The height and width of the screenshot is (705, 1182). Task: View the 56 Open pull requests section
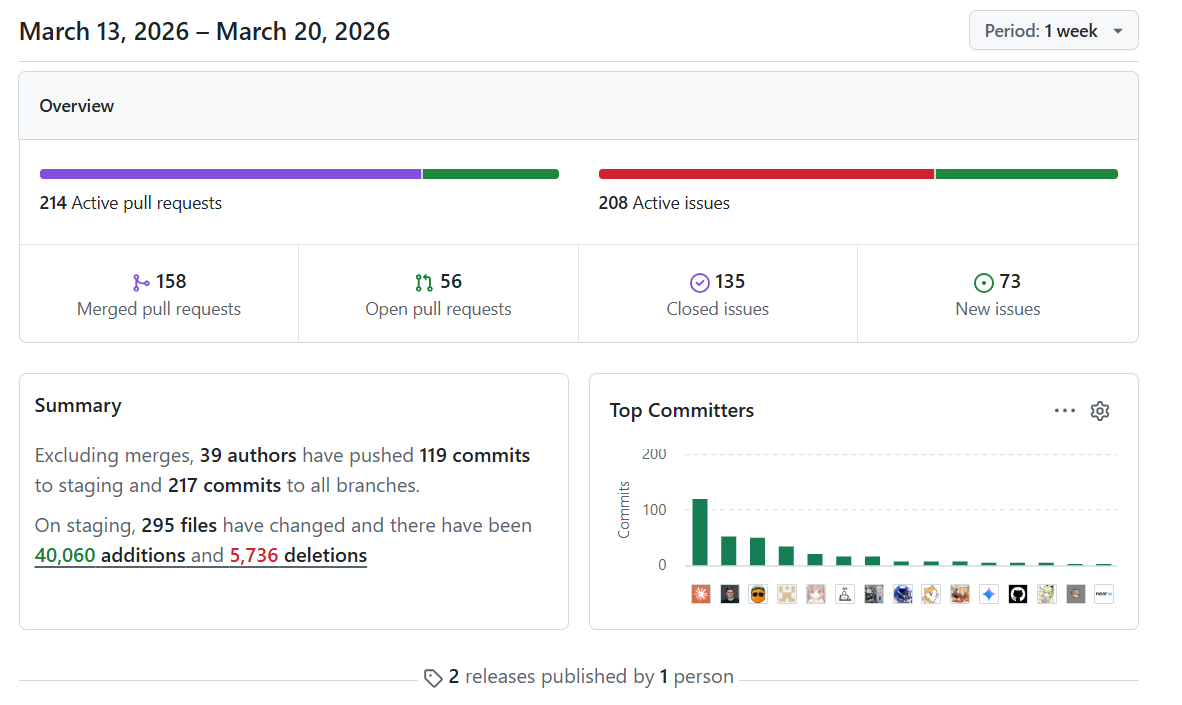pyautogui.click(x=438, y=294)
